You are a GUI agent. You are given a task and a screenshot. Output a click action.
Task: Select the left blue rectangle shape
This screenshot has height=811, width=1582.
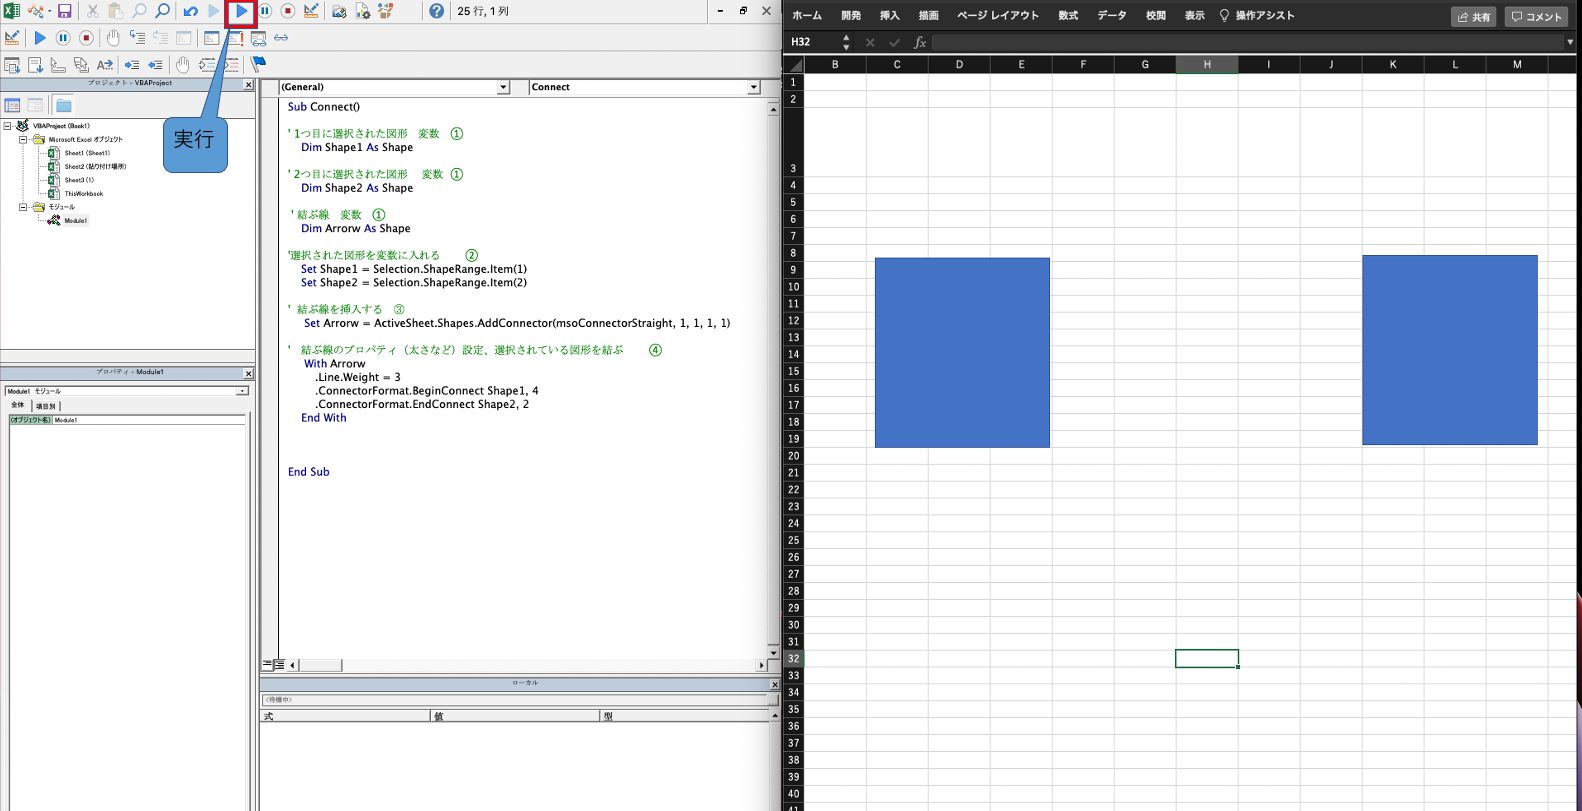coord(961,352)
